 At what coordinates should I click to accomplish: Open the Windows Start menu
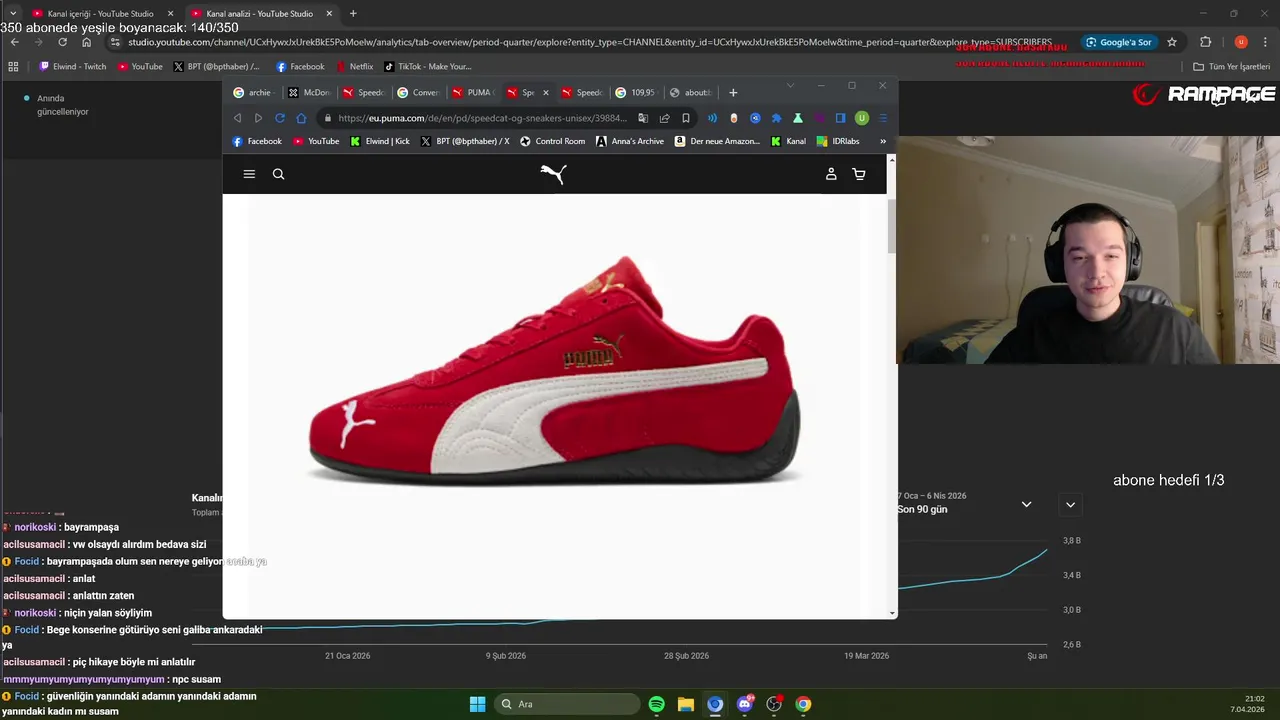(x=478, y=704)
